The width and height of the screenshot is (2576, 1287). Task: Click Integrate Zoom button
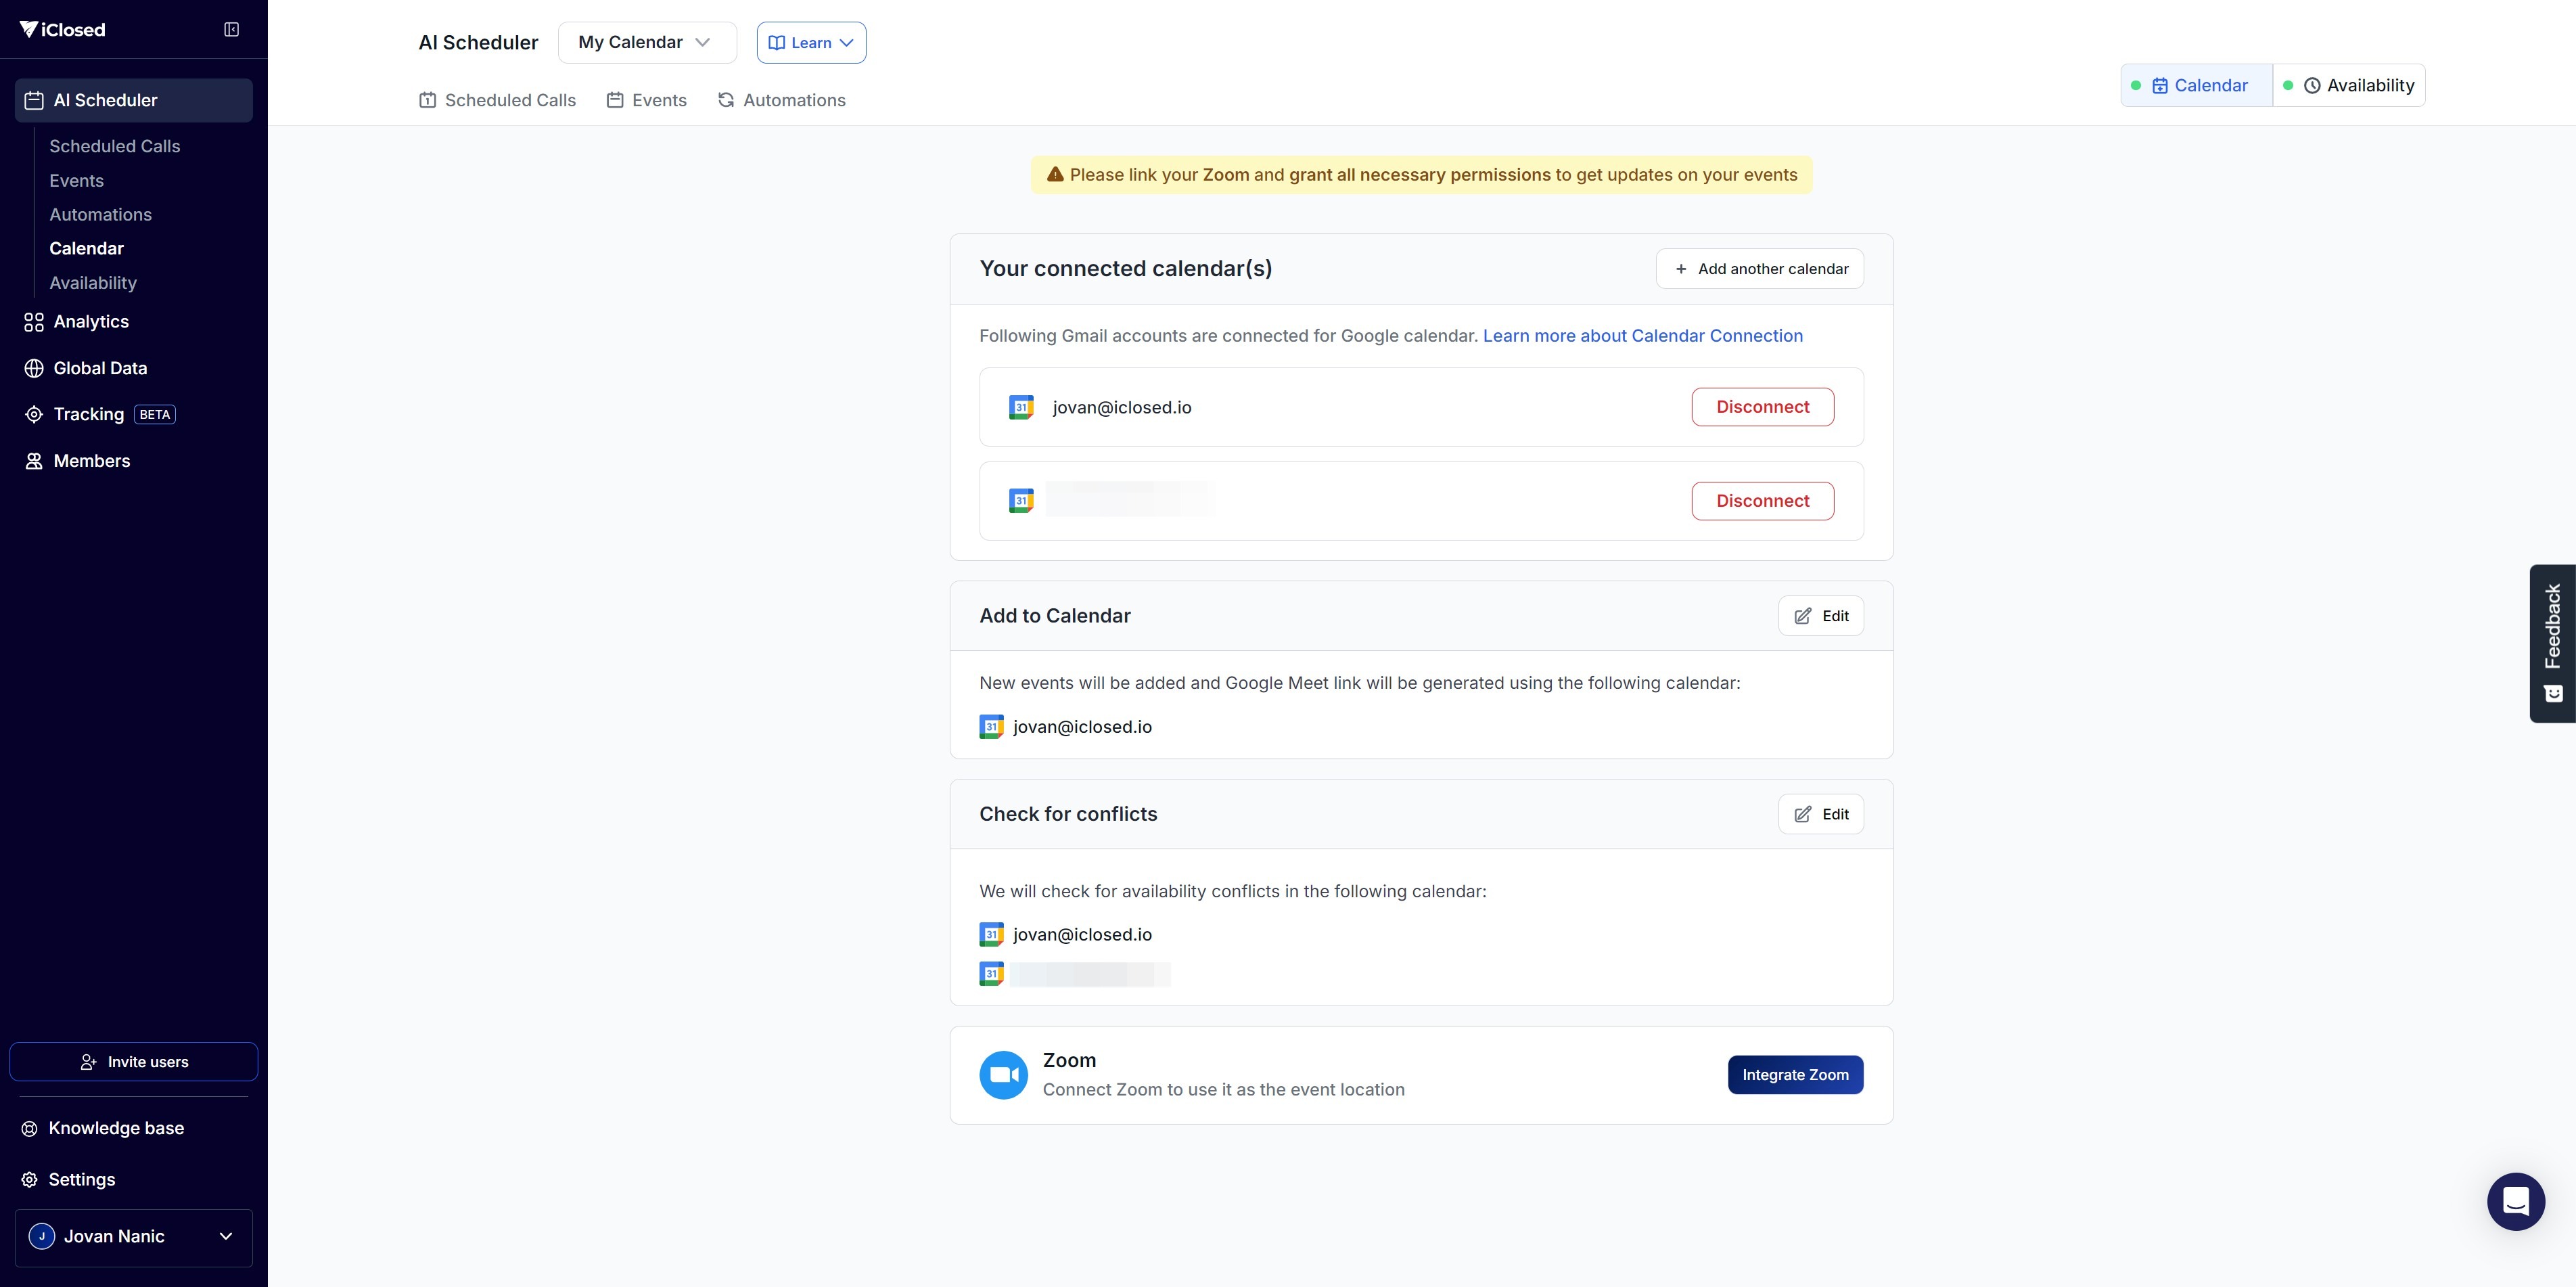click(1795, 1075)
